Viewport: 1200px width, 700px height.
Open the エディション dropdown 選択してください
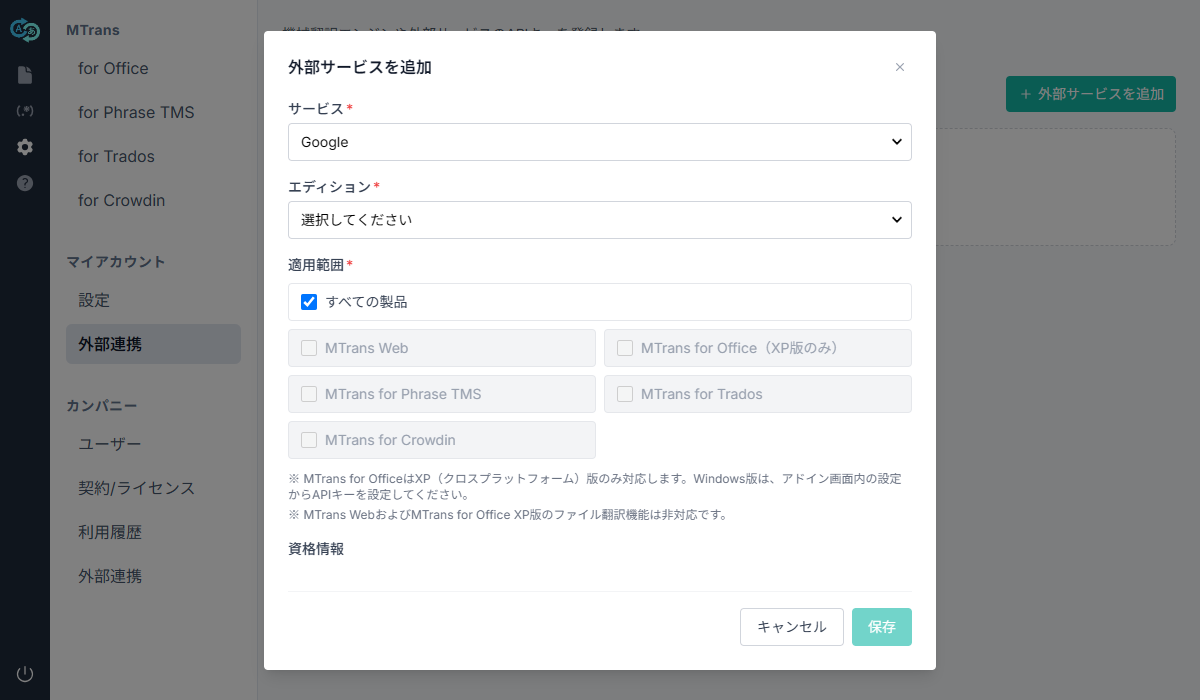point(600,220)
